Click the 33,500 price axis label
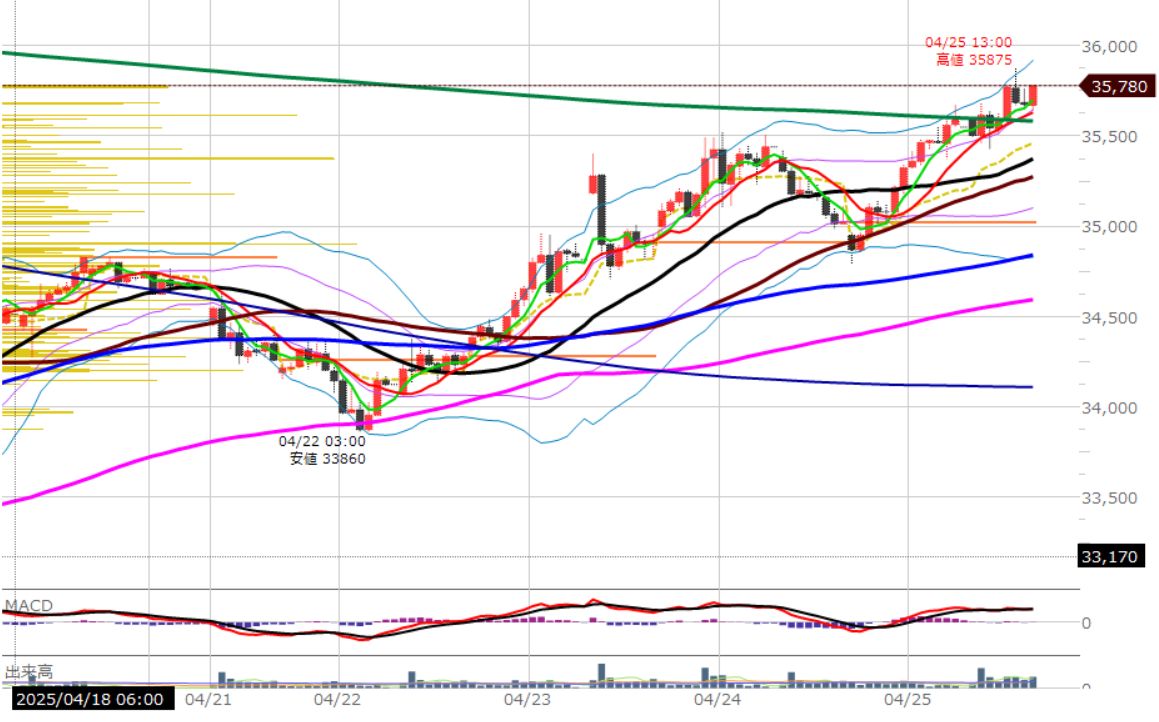 (x=1109, y=498)
